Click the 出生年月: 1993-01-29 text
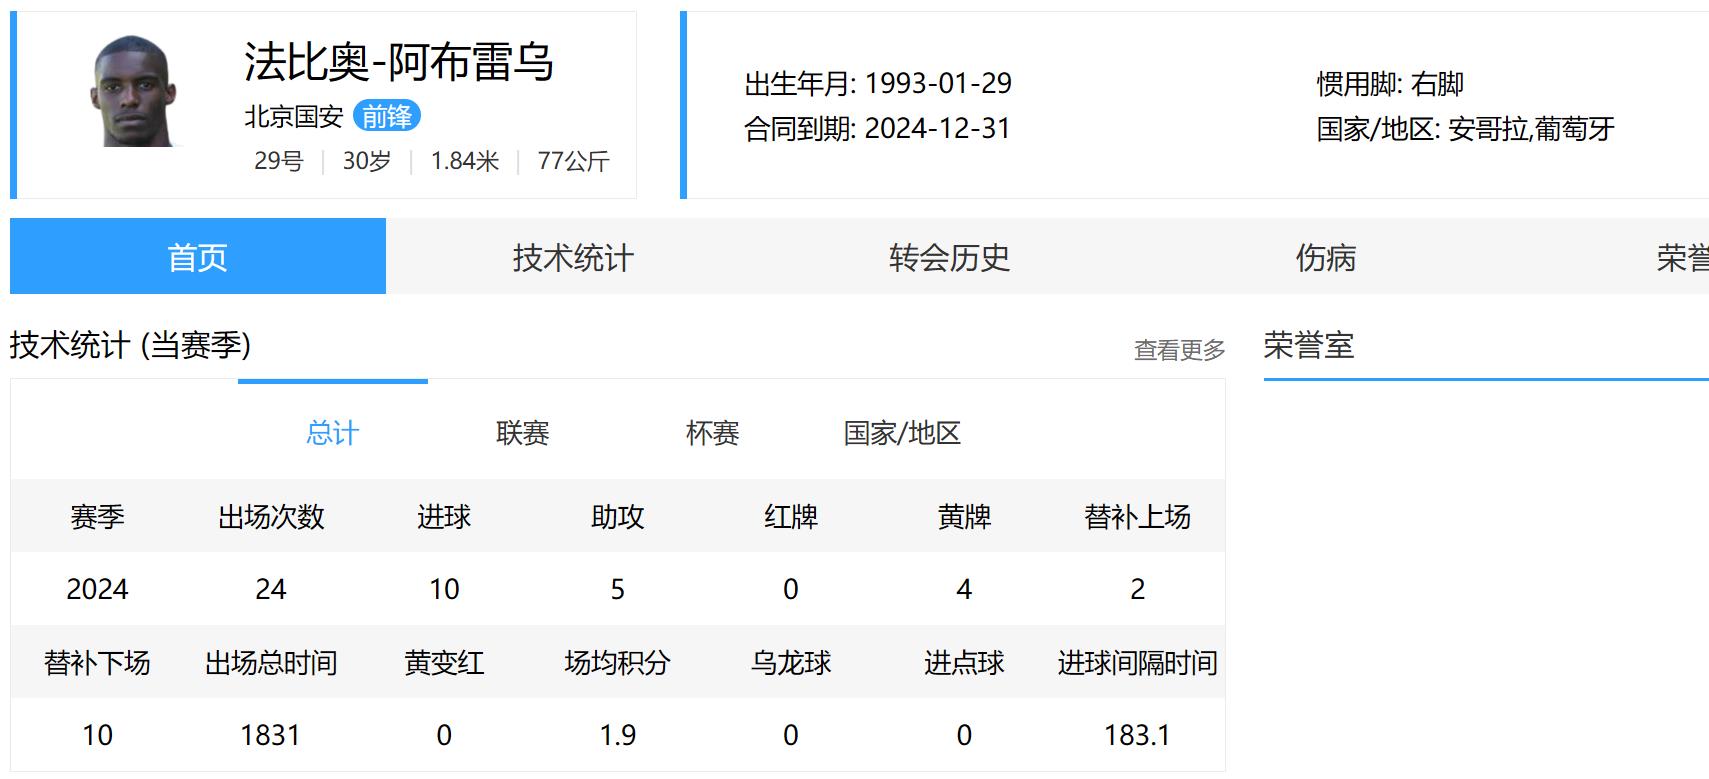The width and height of the screenshot is (1709, 779). [878, 83]
